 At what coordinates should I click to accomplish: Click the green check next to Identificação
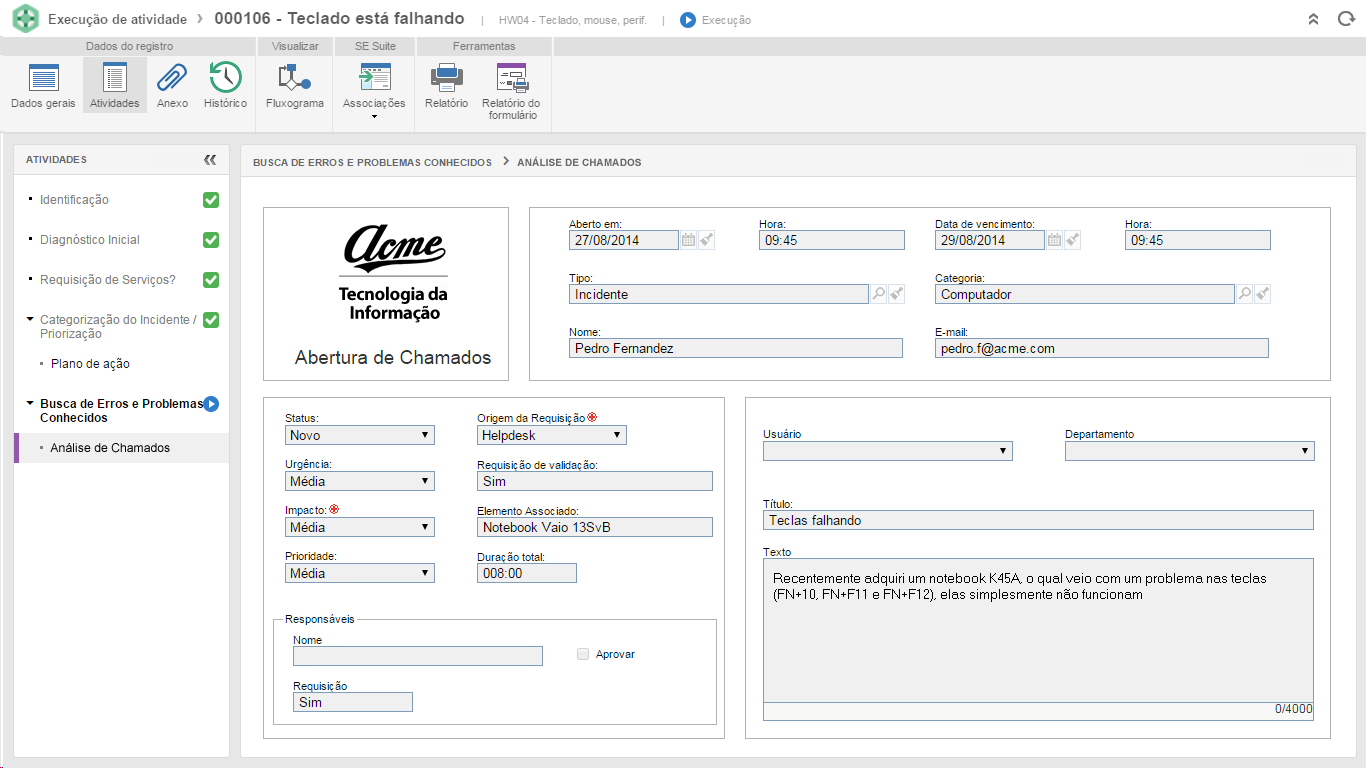click(x=211, y=200)
